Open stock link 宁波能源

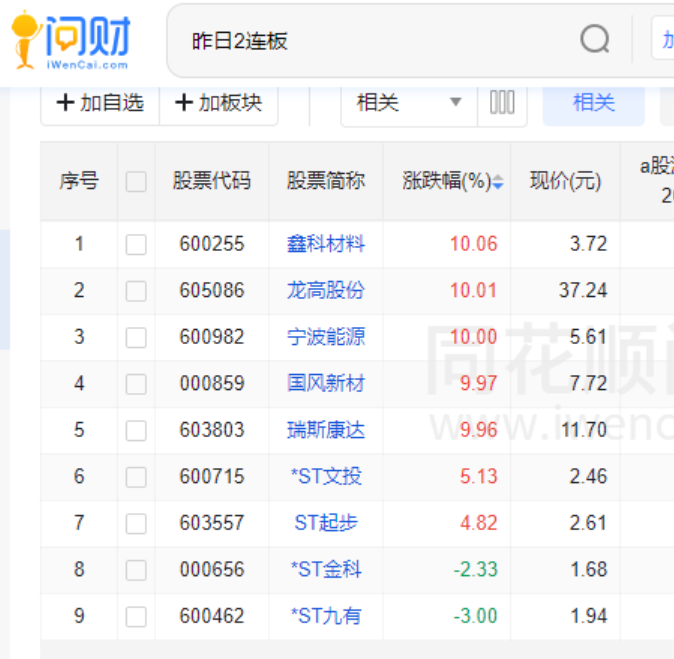click(x=326, y=337)
